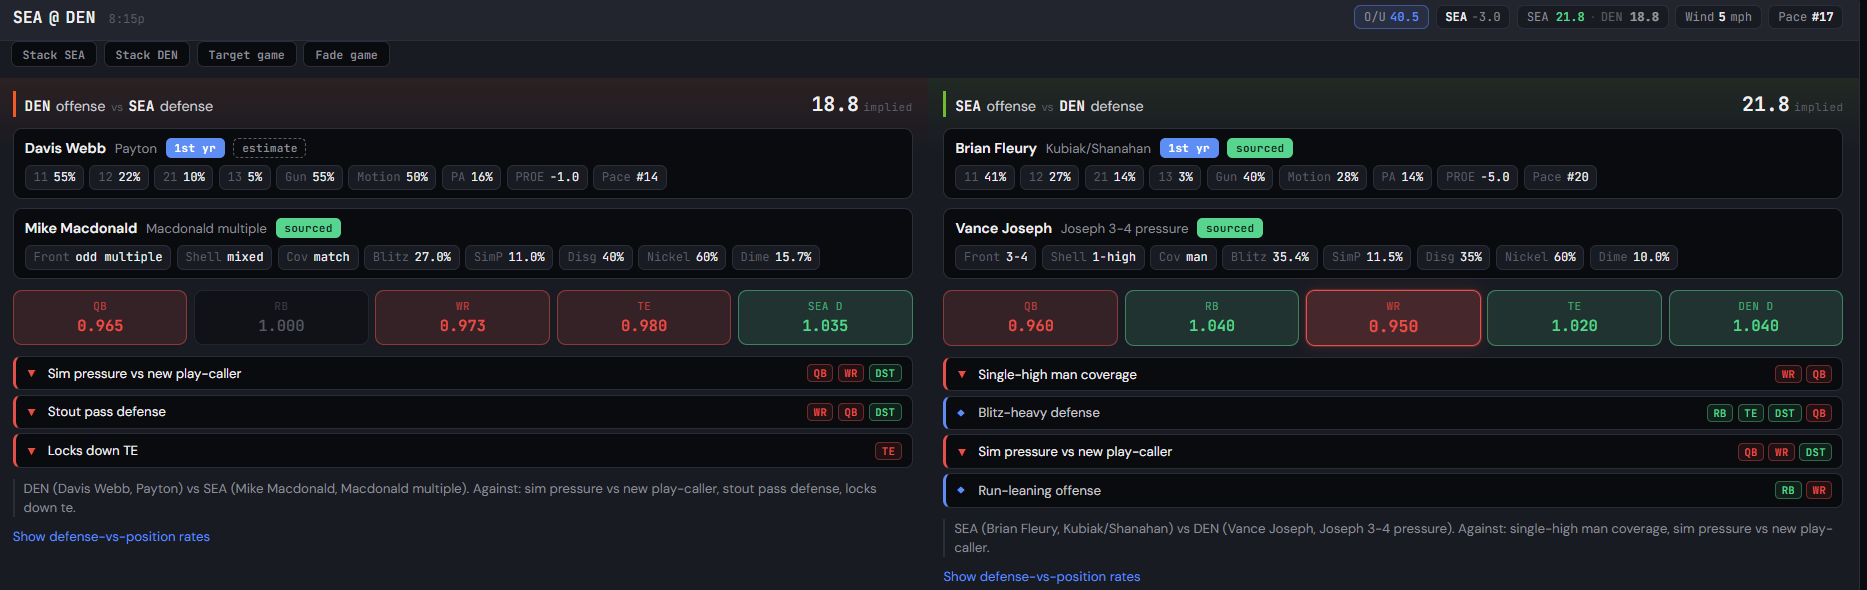Click the Front 3-4 chip
The image size is (1867, 590).
click(x=996, y=257)
